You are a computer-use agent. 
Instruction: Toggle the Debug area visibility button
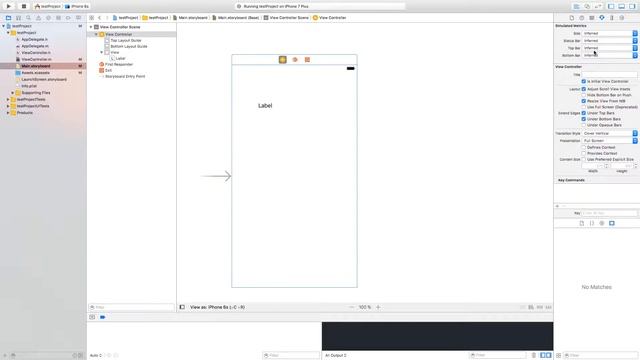622,7
